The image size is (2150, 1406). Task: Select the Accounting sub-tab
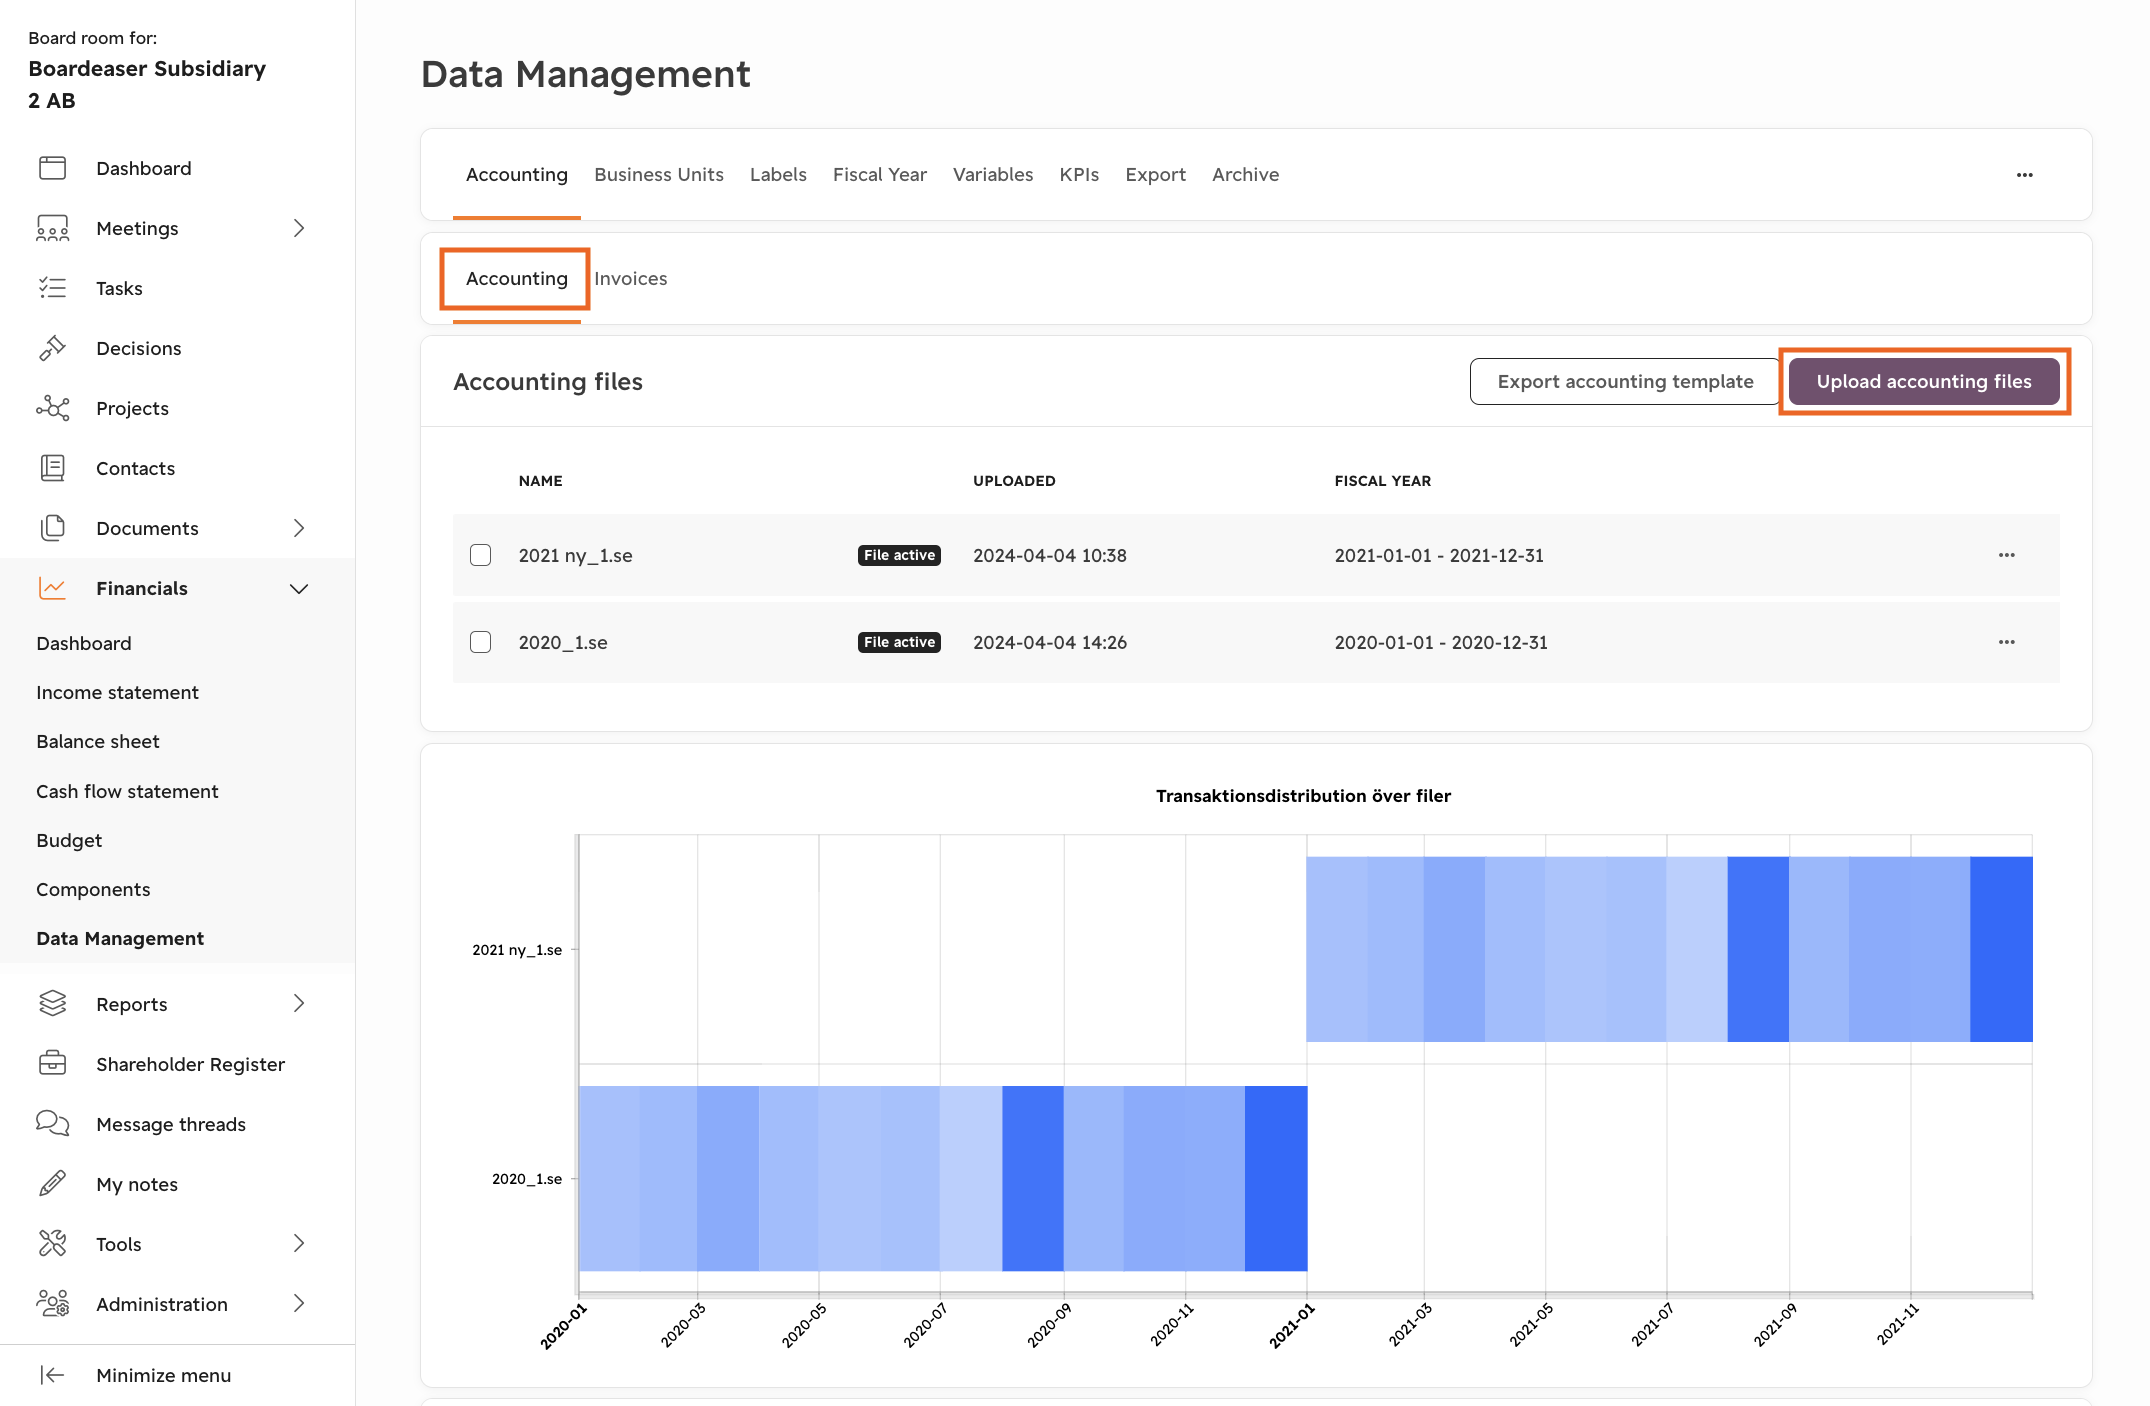(517, 279)
